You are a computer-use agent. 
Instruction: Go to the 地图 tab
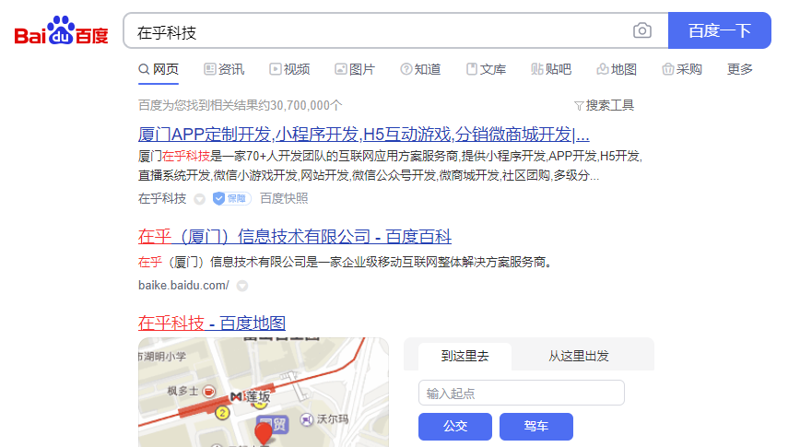[616, 69]
